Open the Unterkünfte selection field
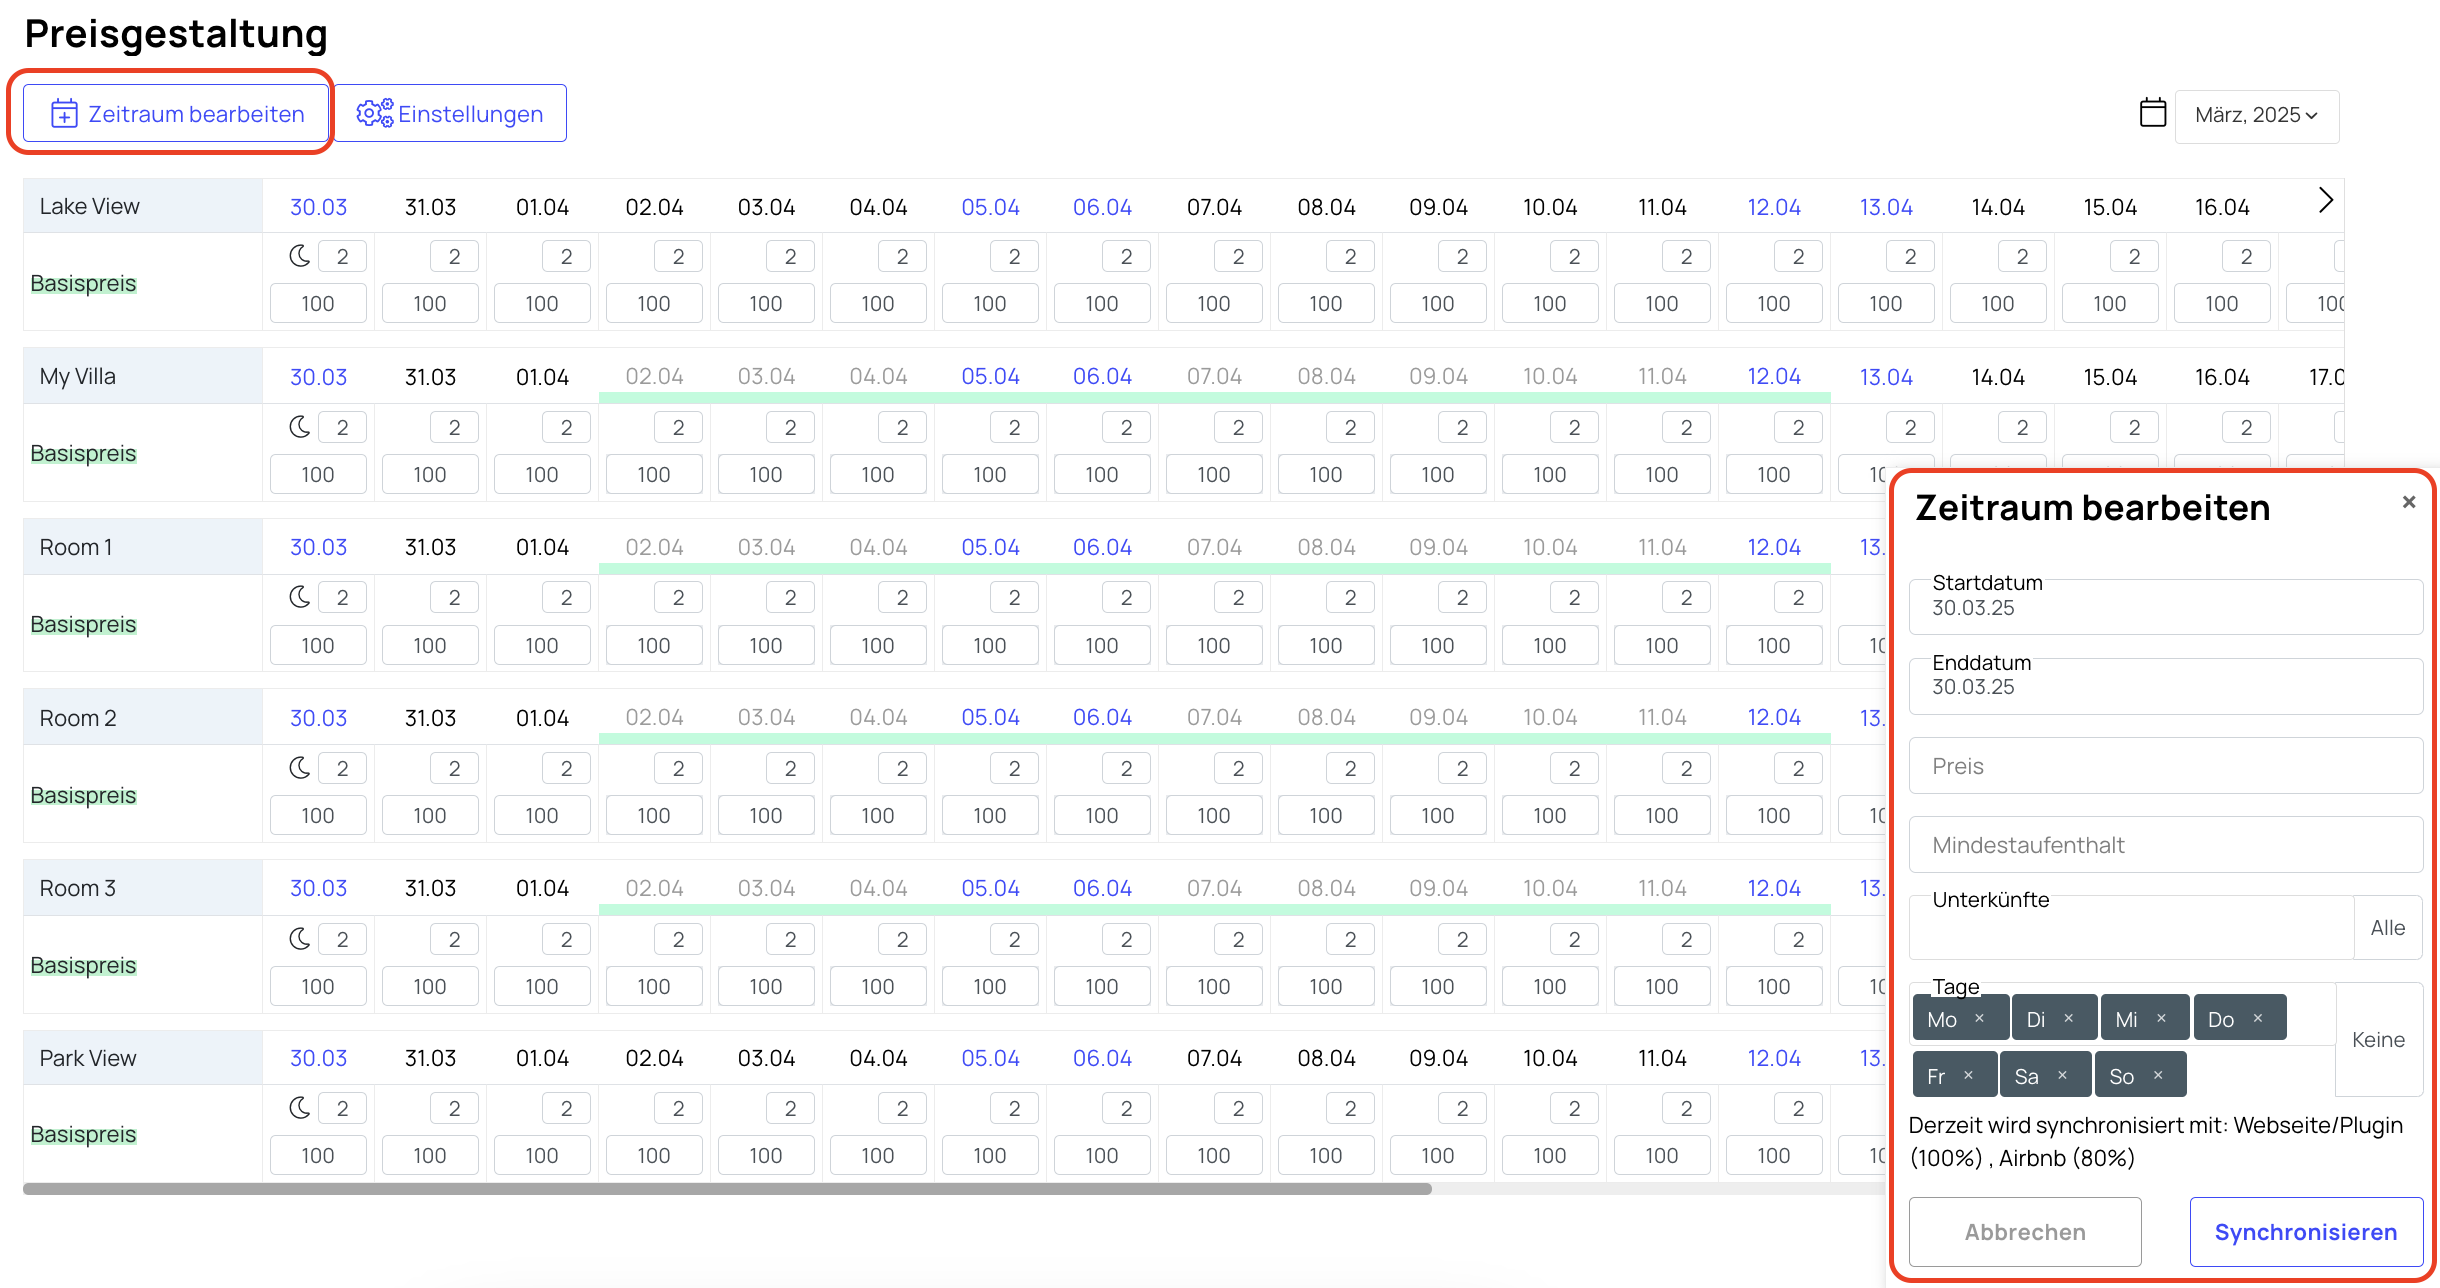Screen dimensions: 2440x1288 tap(2131, 927)
